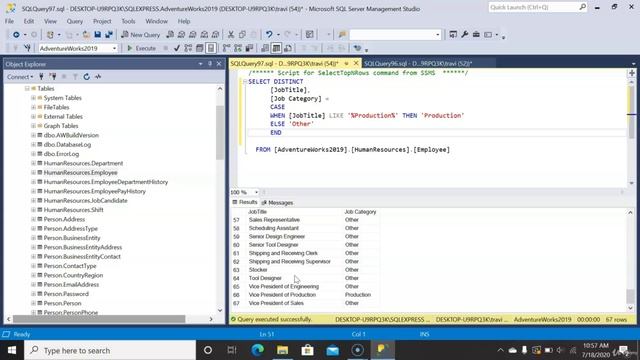Open the File menu
The image size is (640, 360).
point(9,21)
